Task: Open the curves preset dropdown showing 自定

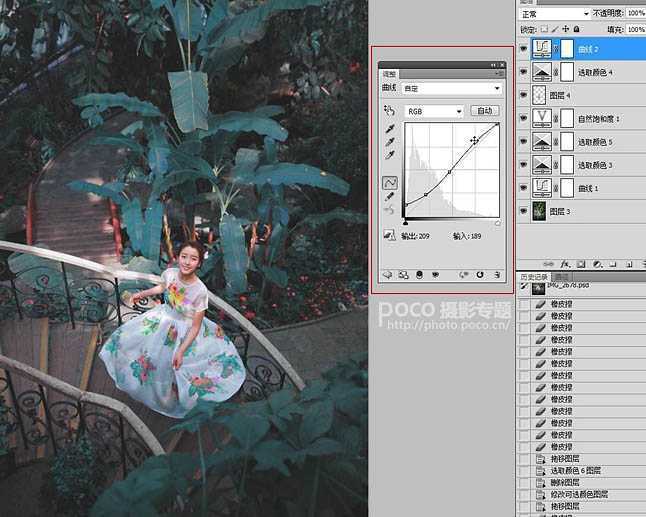Action: click(452, 89)
